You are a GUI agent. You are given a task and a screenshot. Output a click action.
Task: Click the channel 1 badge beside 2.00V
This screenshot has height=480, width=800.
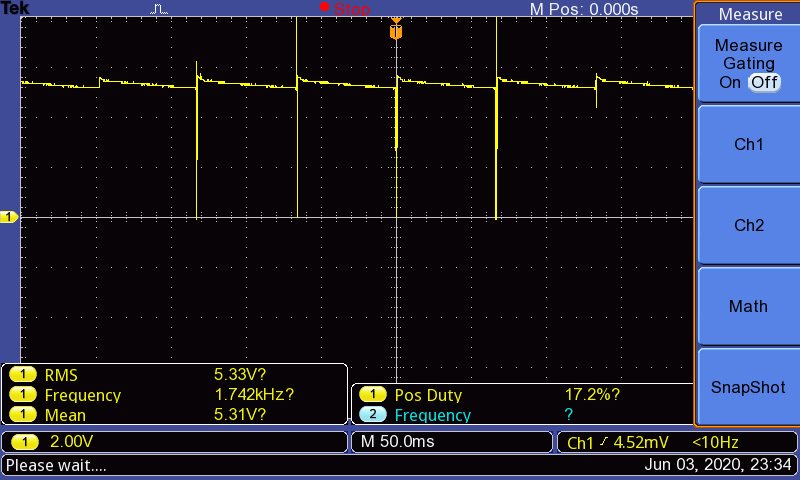24,442
